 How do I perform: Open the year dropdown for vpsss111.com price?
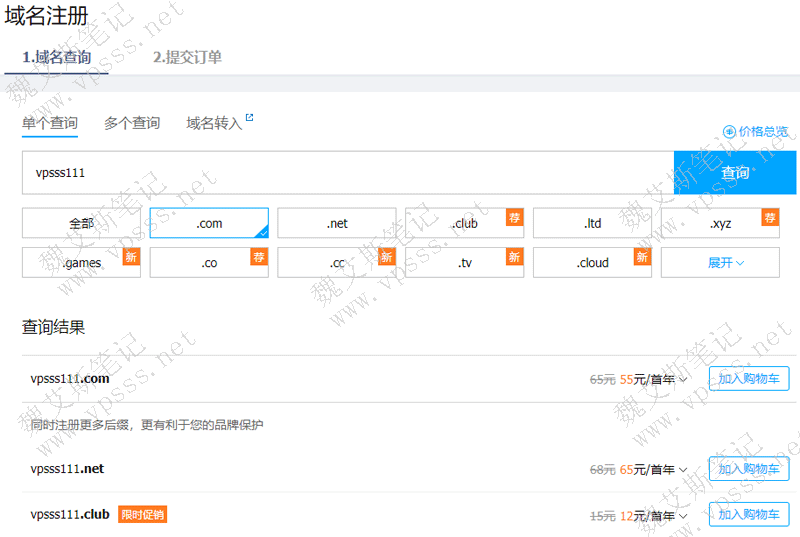point(683,379)
